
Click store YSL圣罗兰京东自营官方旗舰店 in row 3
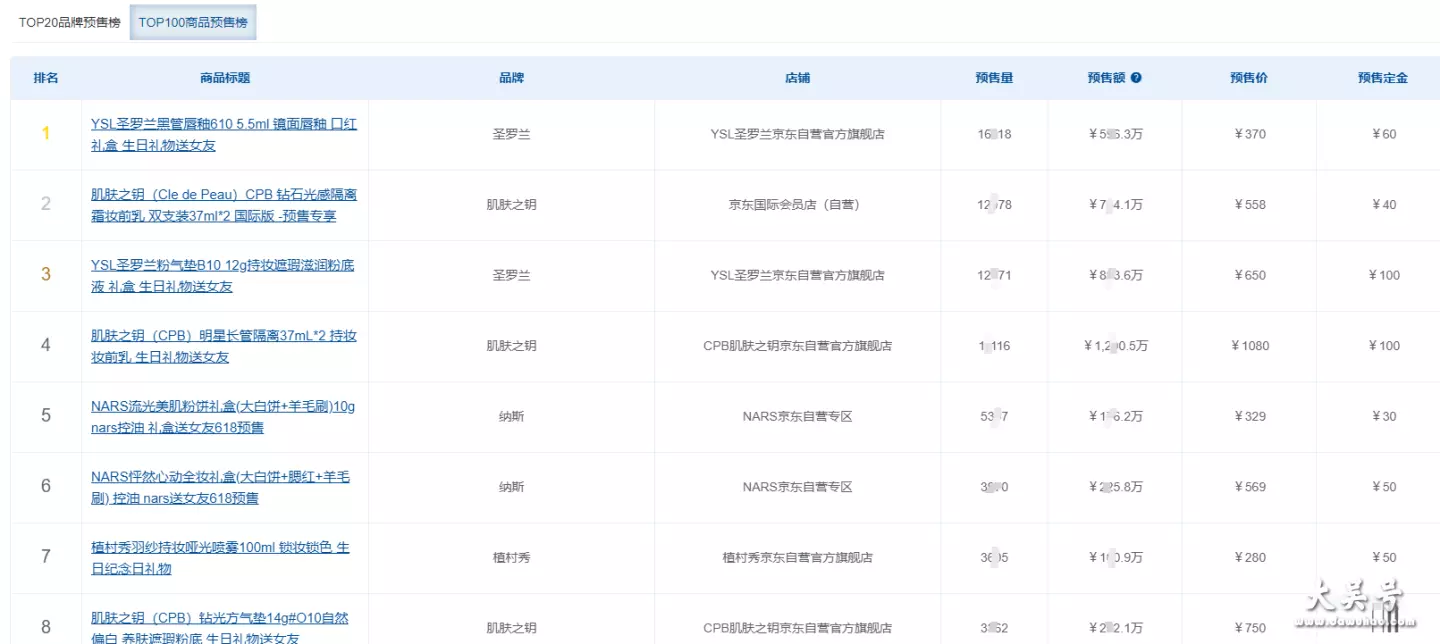point(797,276)
